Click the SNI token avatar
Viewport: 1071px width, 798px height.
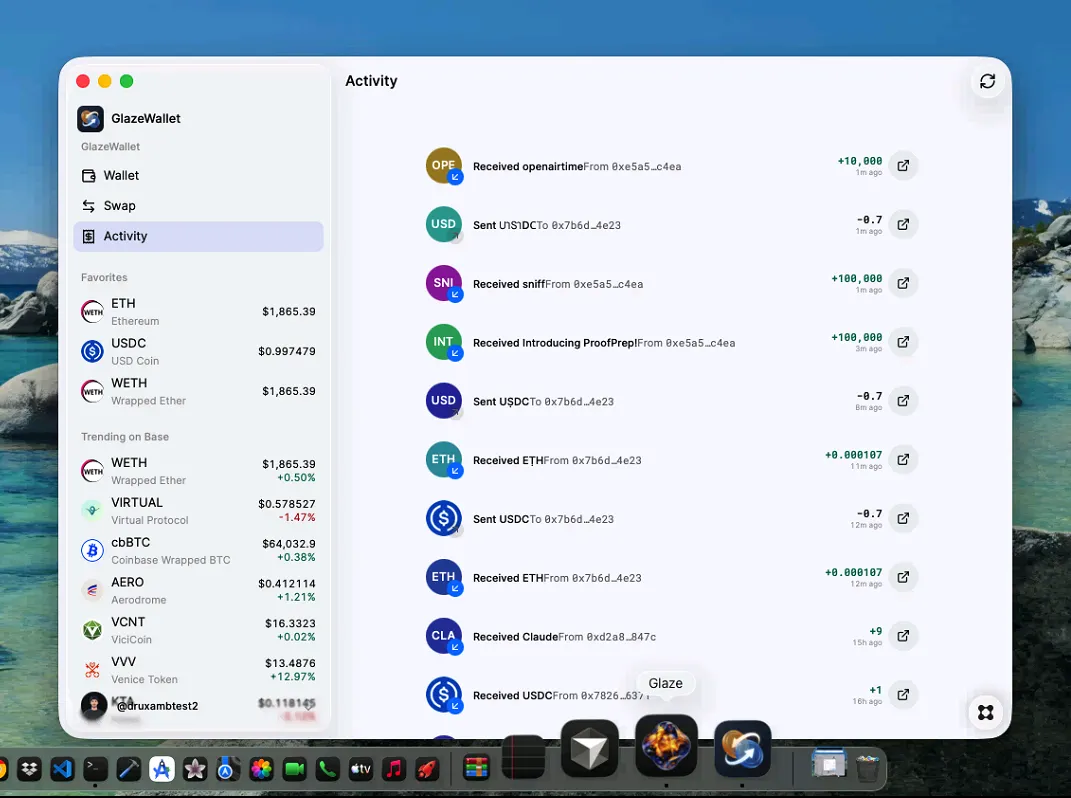point(444,283)
